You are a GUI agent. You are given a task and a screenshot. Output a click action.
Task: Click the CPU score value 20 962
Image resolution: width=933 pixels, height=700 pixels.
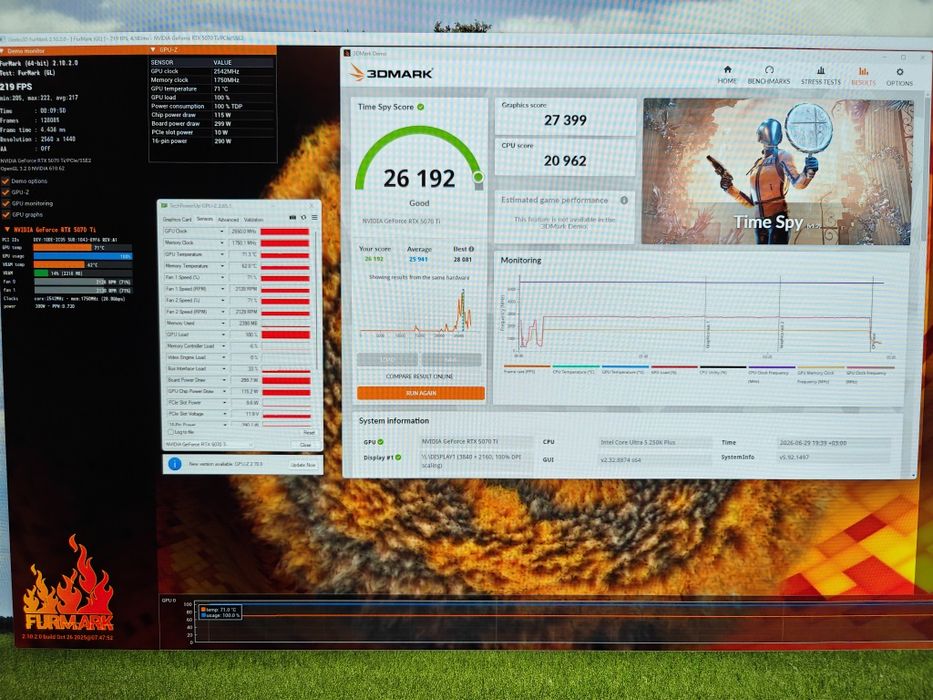tap(565, 161)
